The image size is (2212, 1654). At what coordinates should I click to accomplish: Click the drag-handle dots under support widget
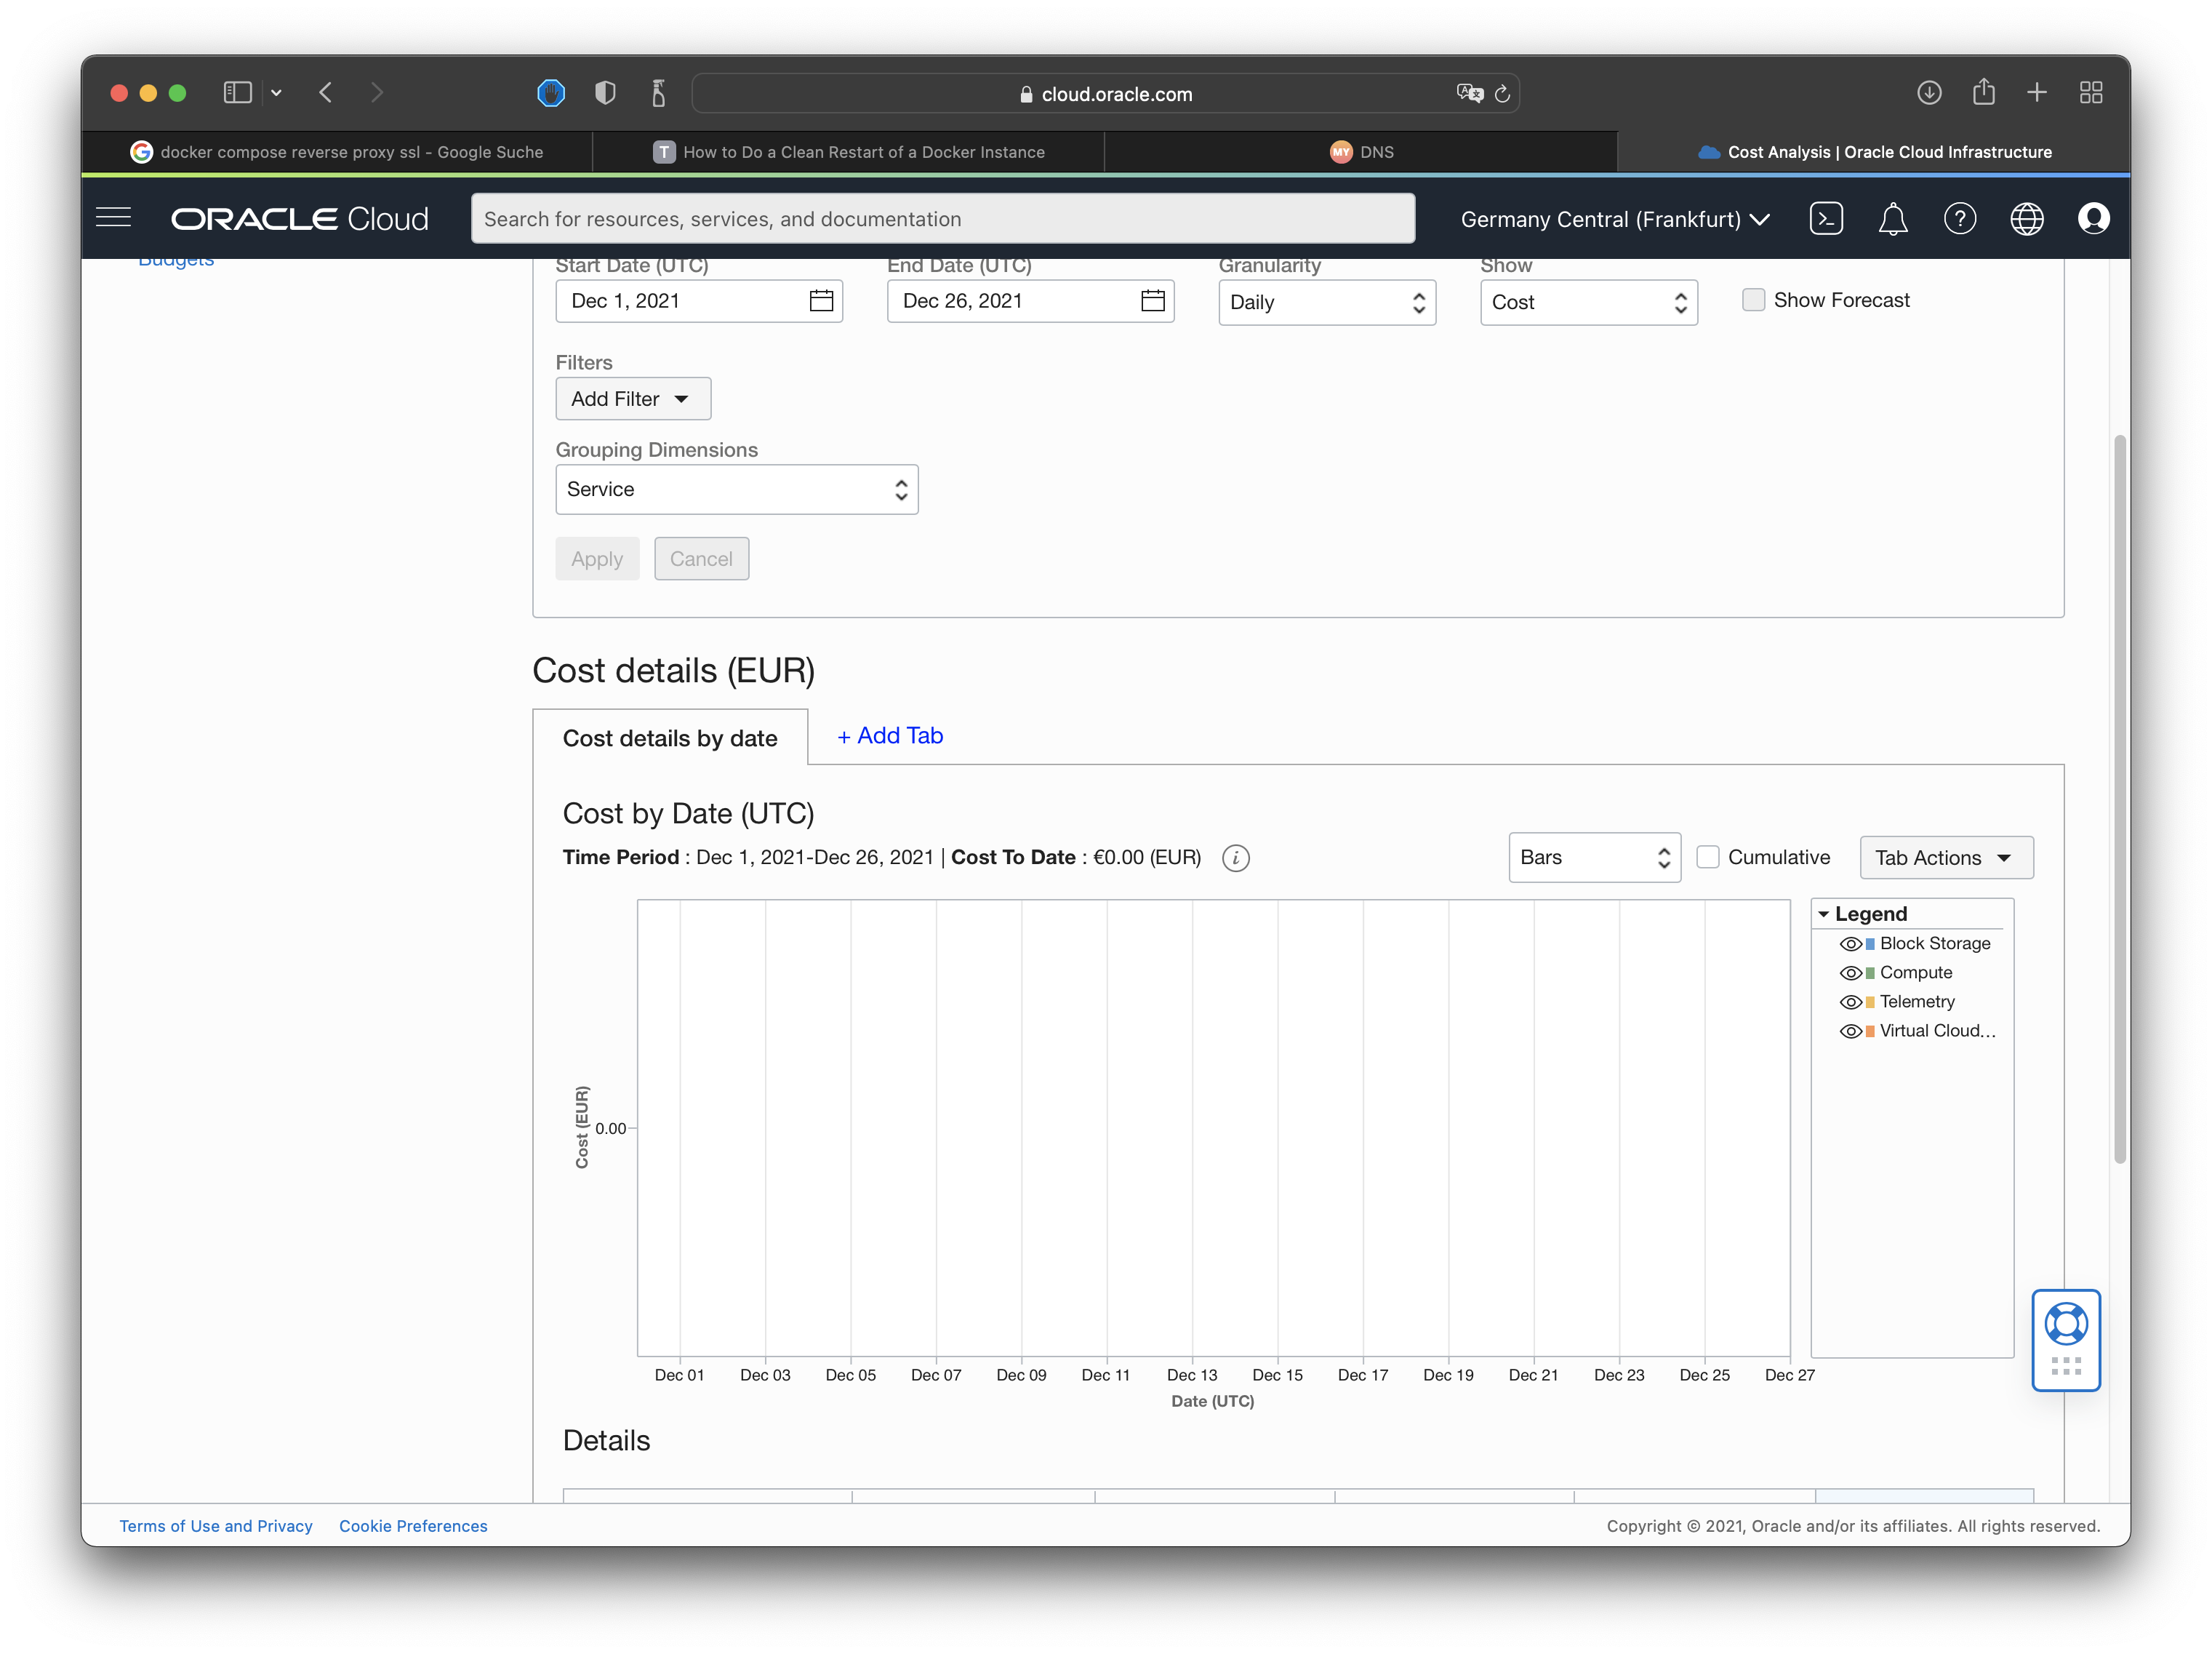(x=2065, y=1366)
